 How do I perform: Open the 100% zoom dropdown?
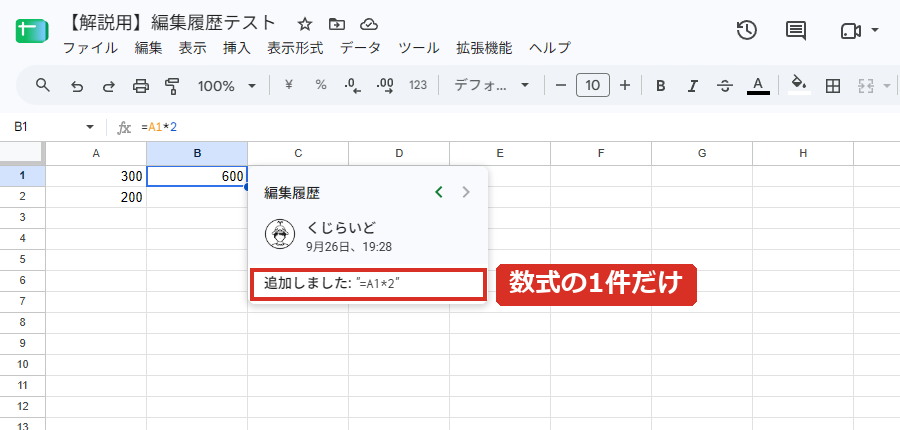(x=227, y=86)
